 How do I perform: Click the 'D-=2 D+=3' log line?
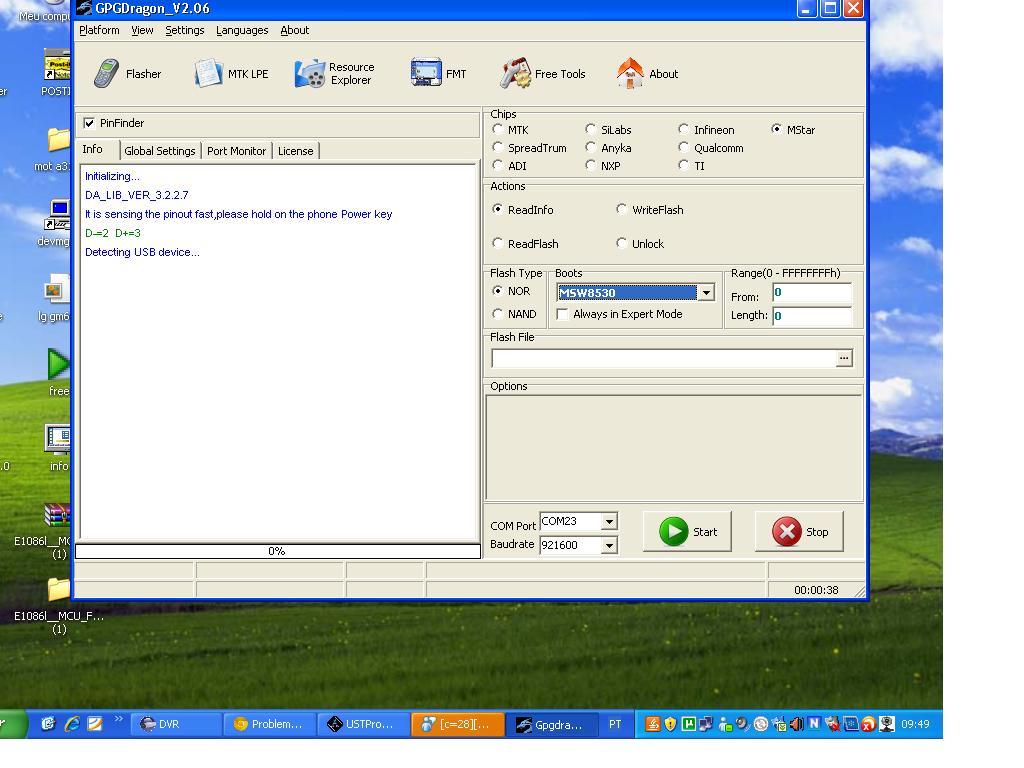click(113, 233)
